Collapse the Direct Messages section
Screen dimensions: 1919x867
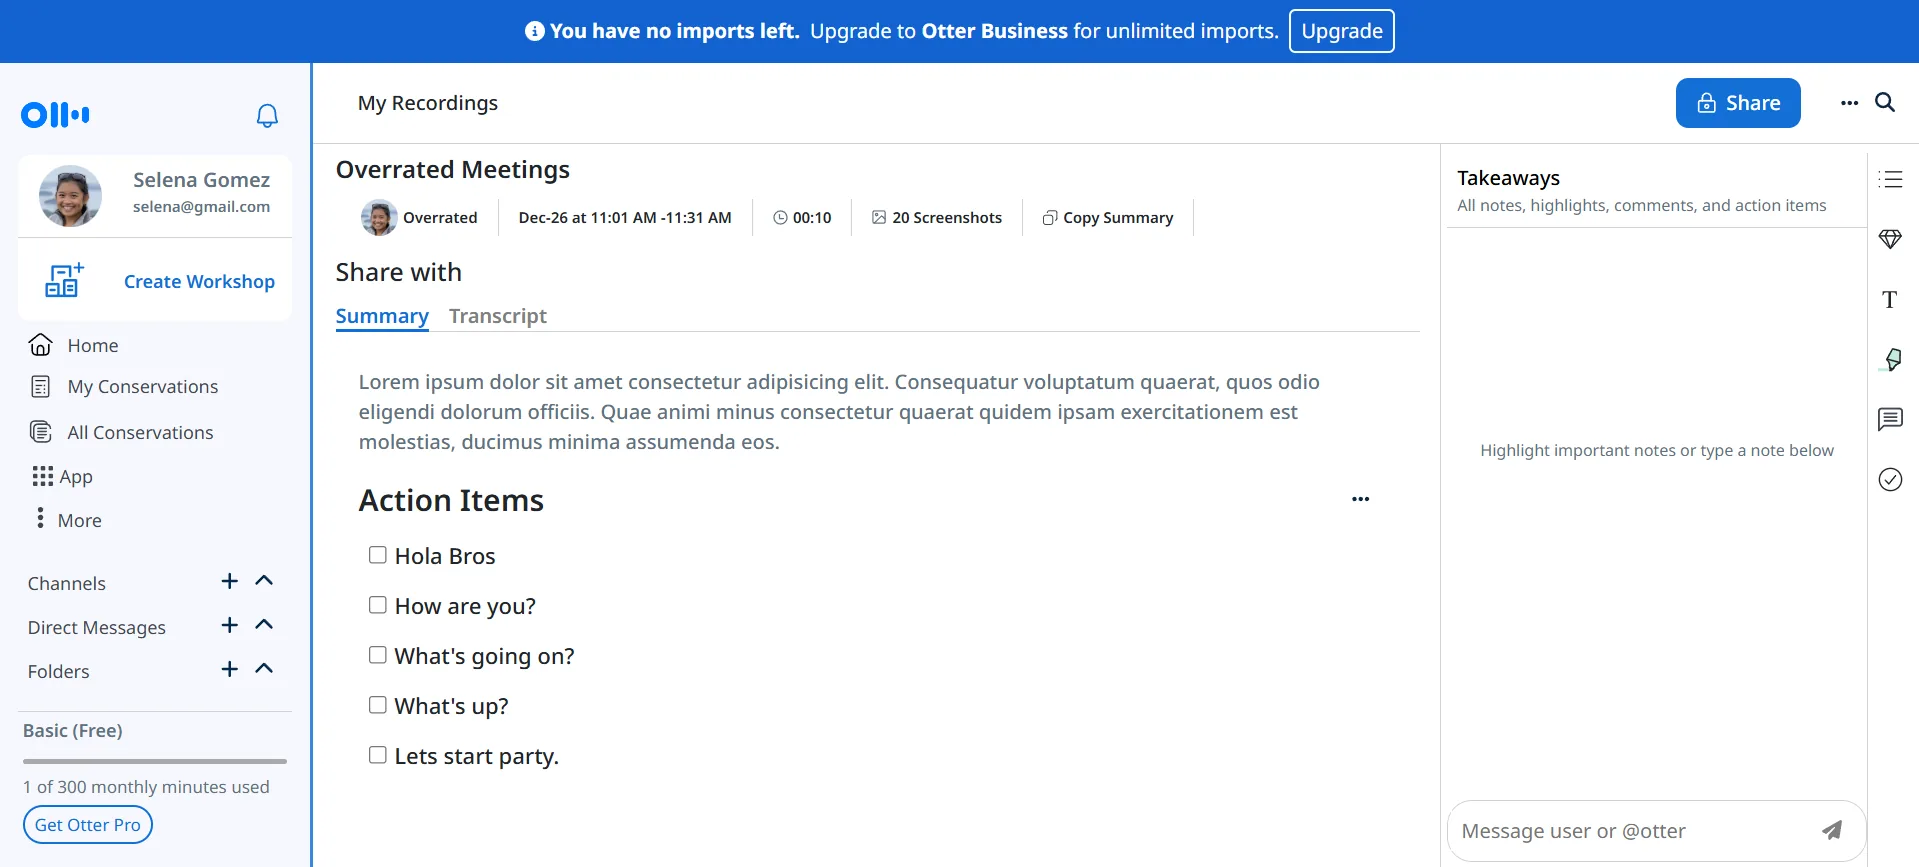(264, 625)
